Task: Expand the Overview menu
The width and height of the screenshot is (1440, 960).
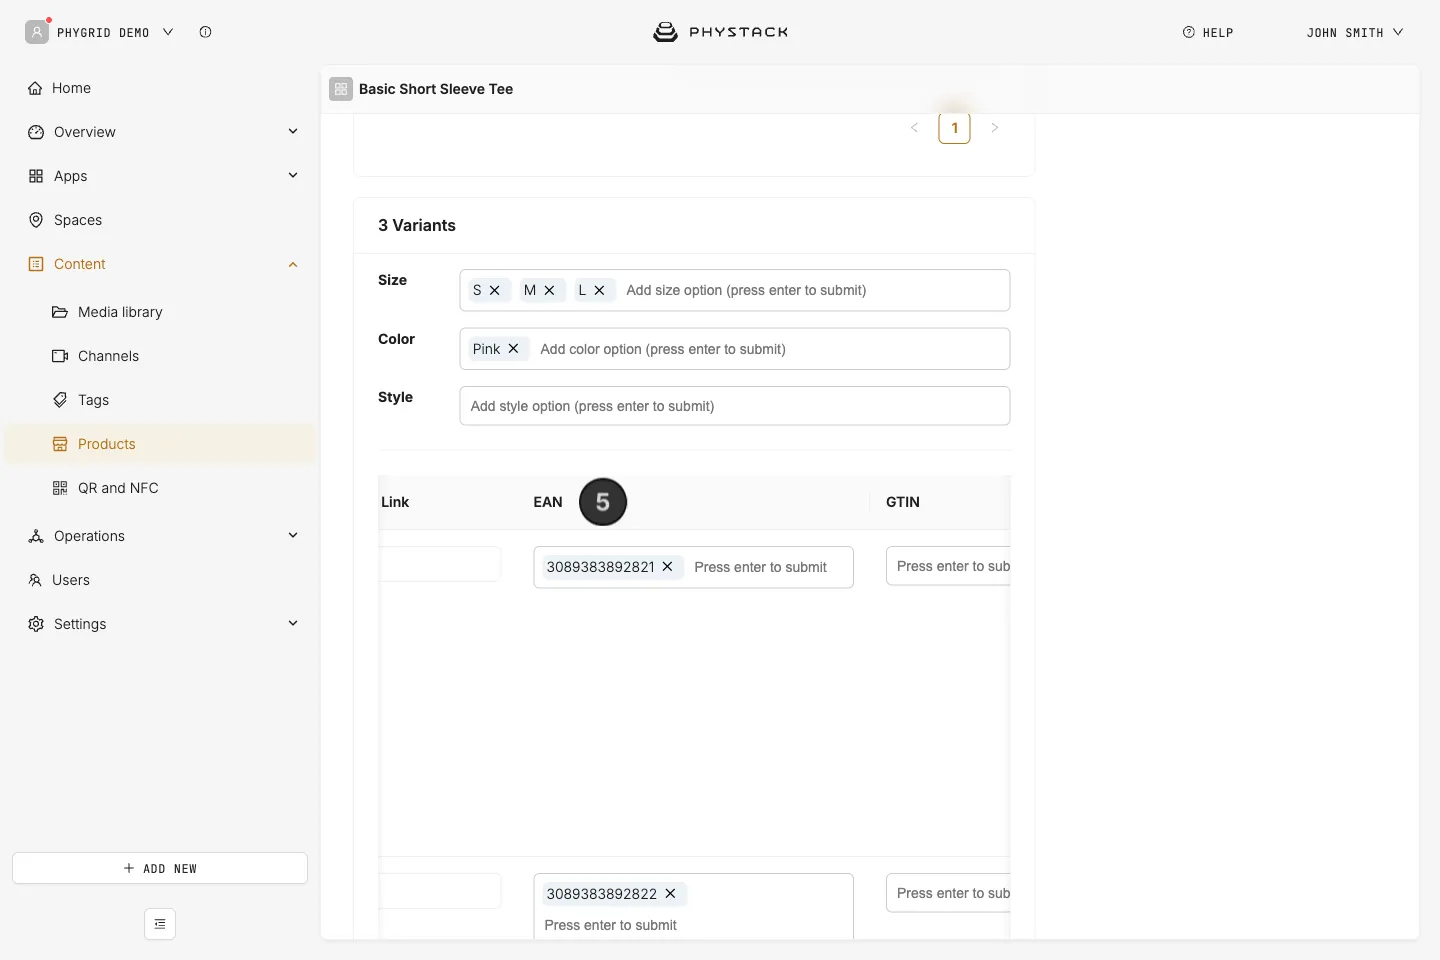Action: pos(293,132)
